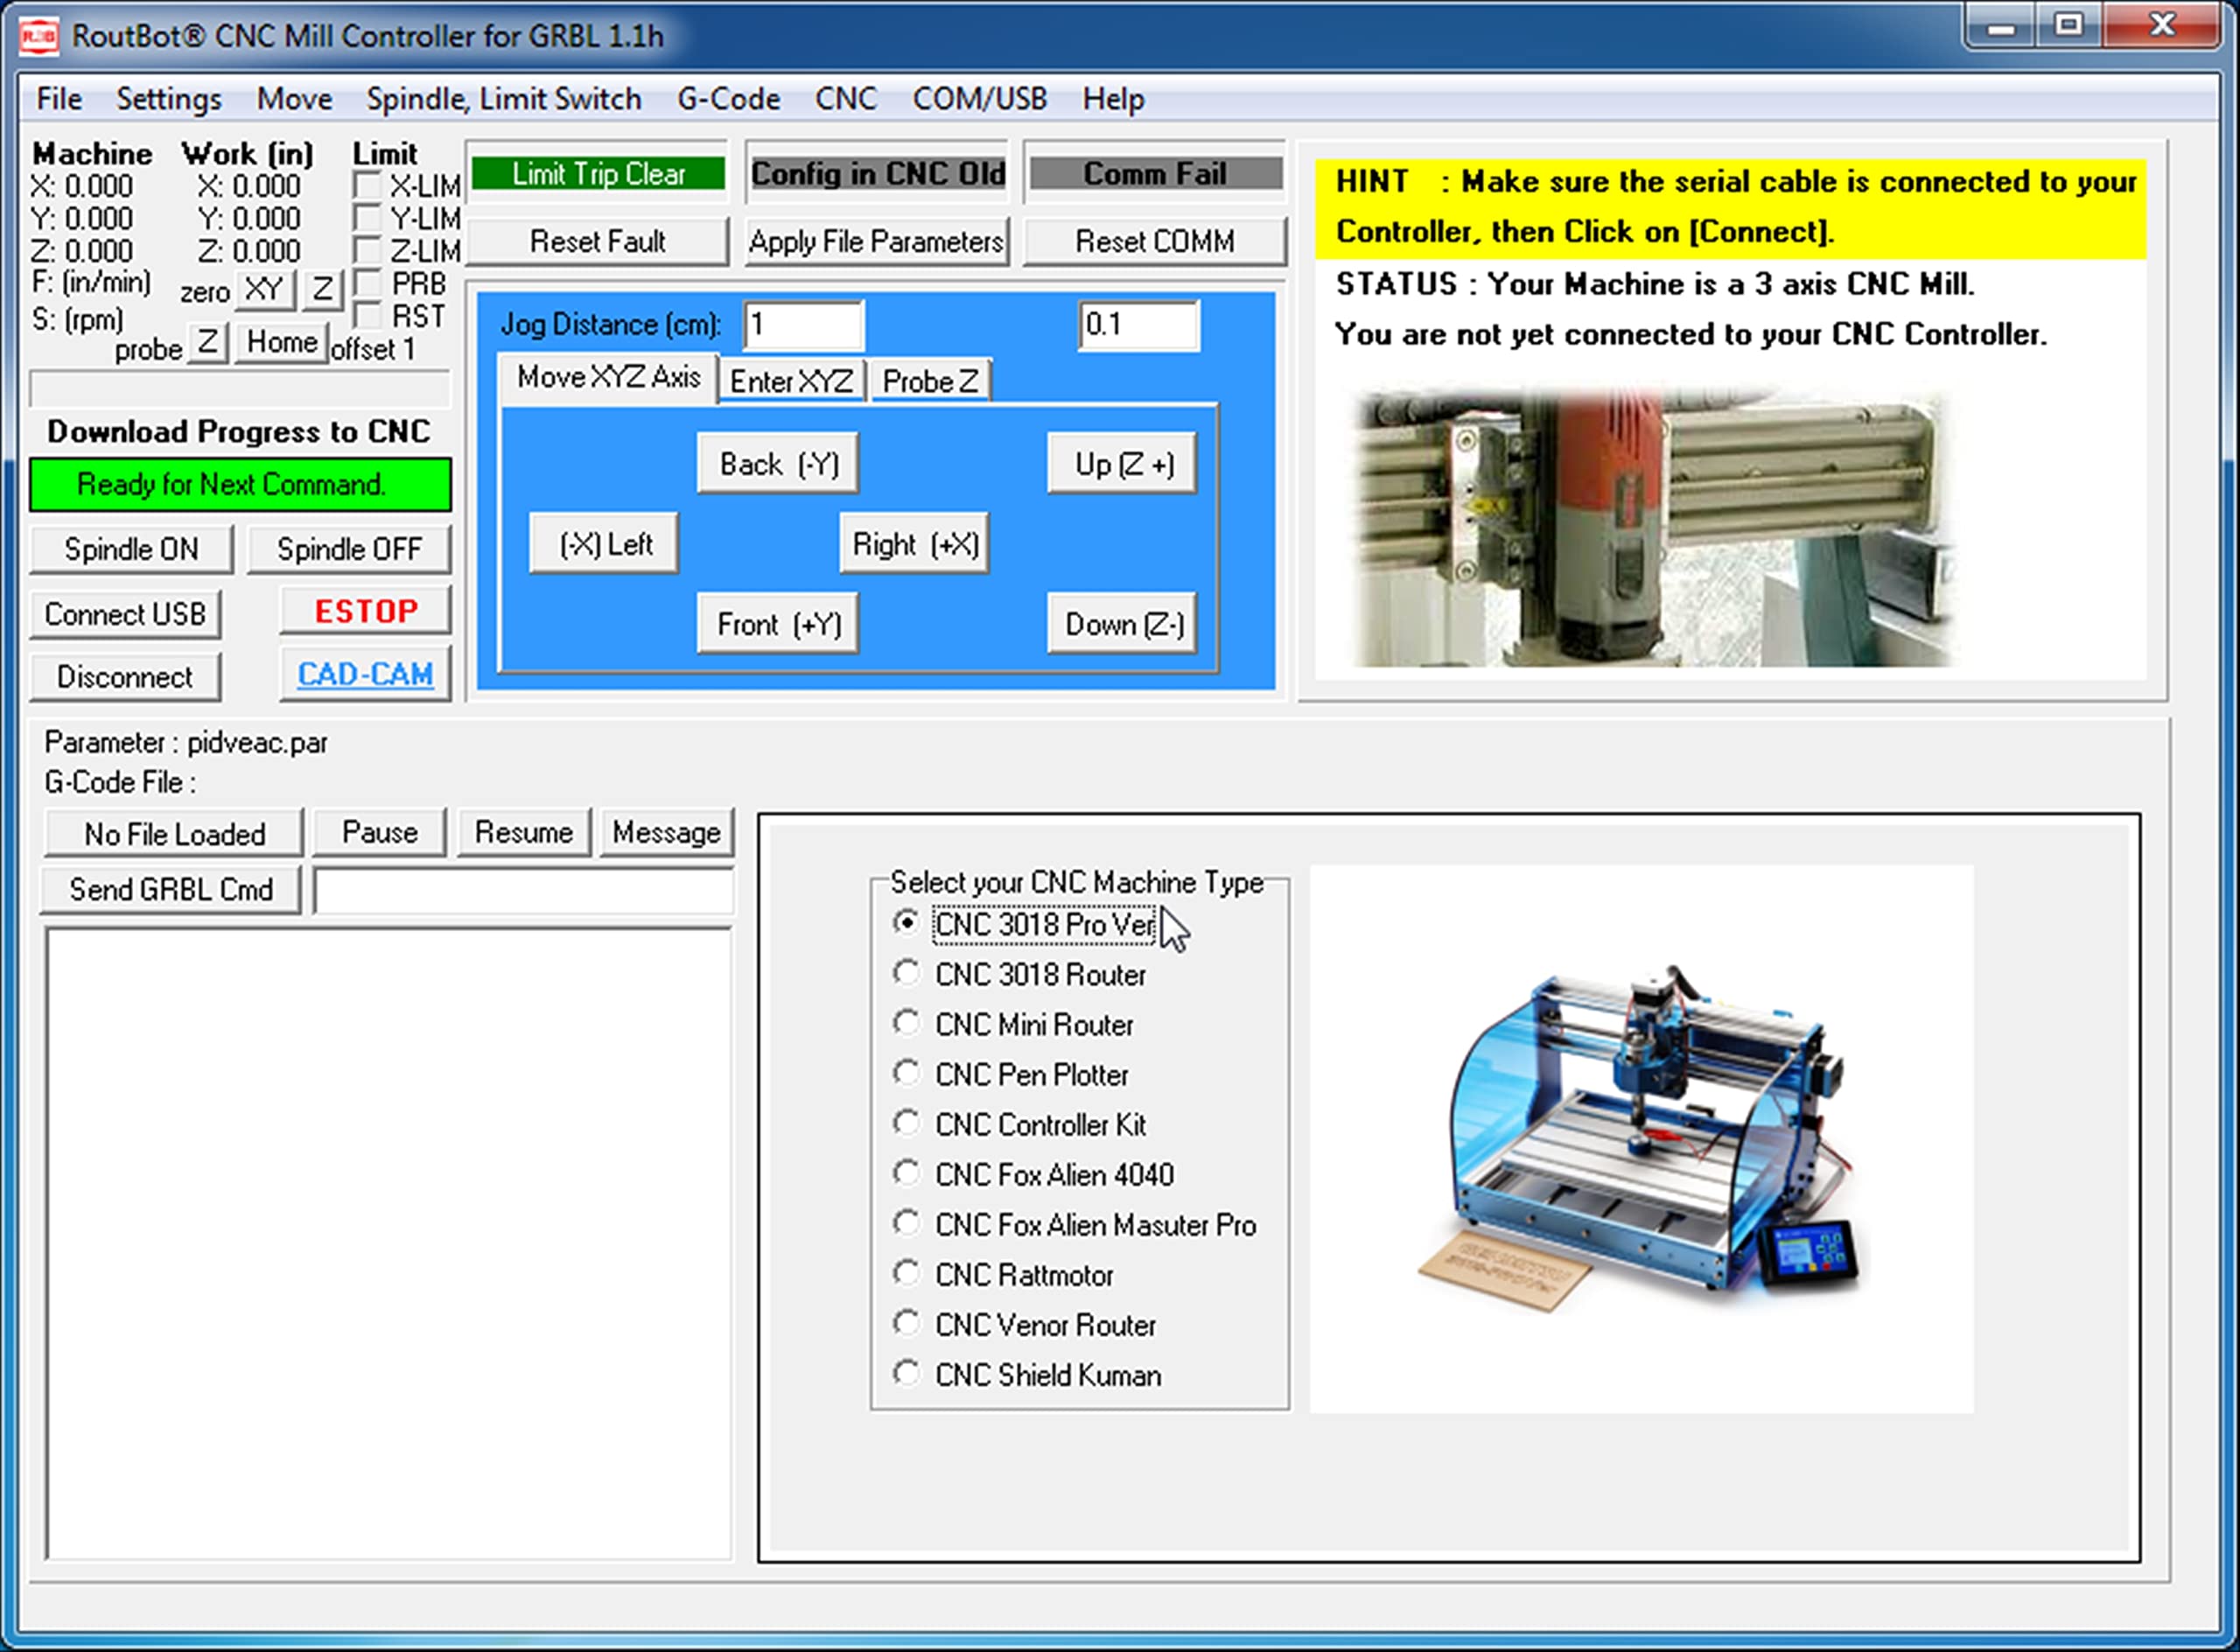Open the COM/USB menu

979,99
